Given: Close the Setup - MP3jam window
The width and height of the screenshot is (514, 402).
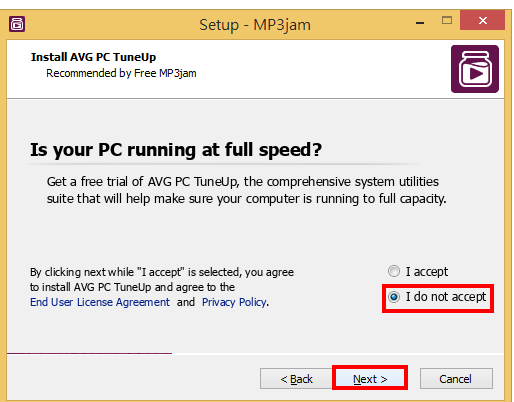Looking at the screenshot, I should click(x=482, y=20).
